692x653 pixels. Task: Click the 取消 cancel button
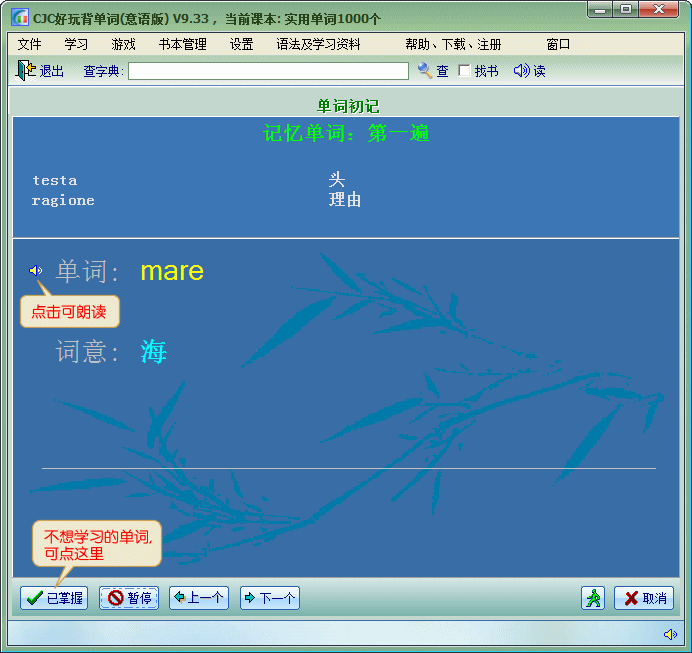[x=644, y=598]
